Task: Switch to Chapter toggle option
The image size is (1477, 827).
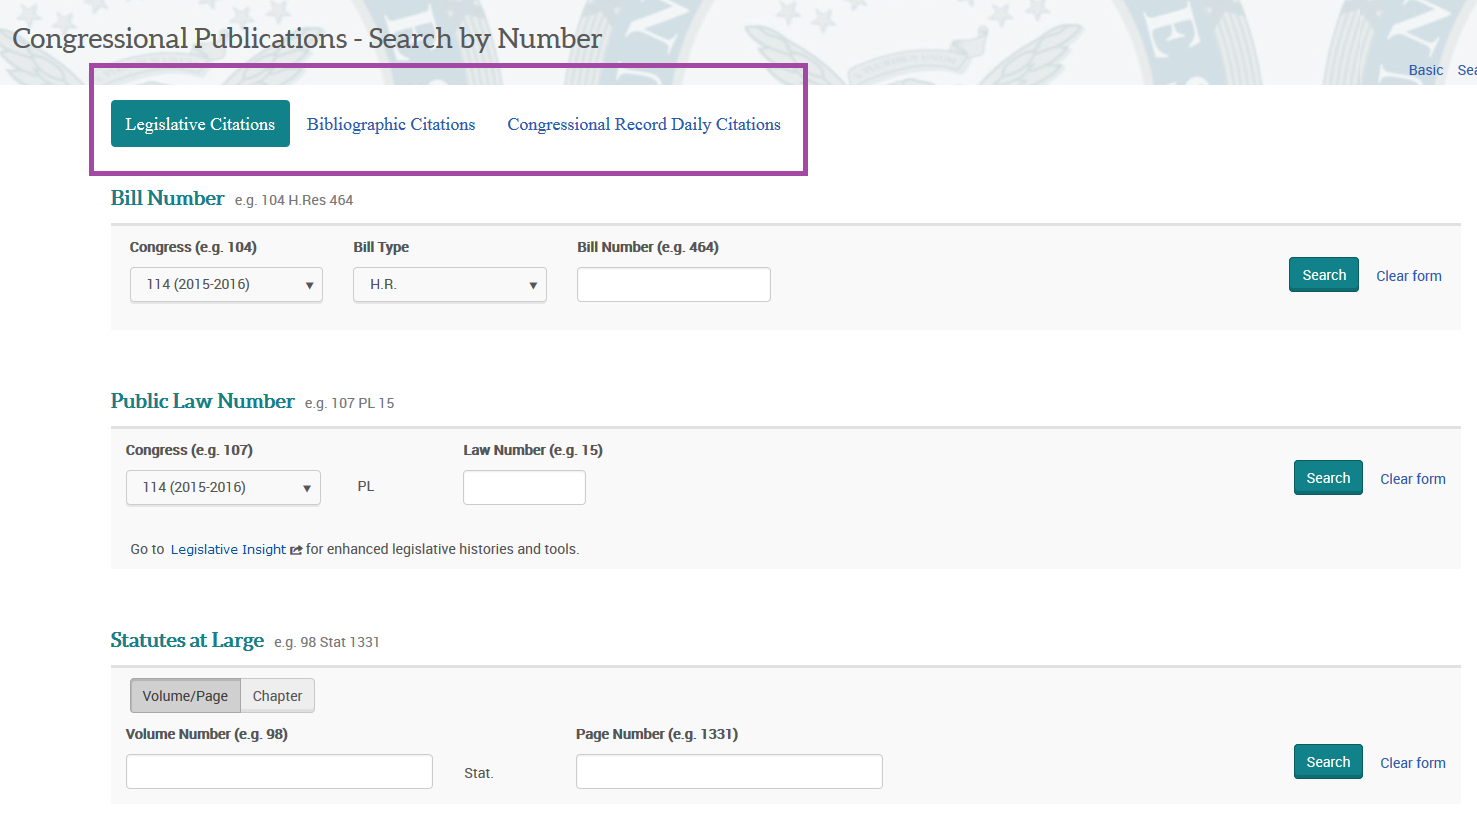Action: (277, 696)
